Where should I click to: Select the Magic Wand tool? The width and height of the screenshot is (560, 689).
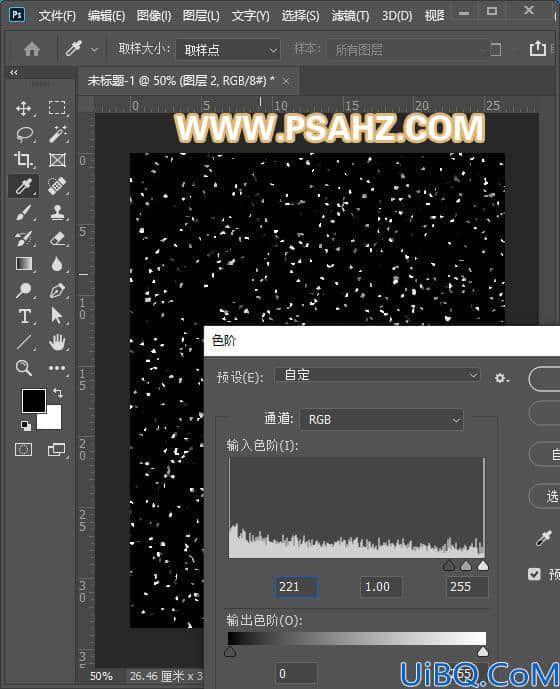click(58, 134)
